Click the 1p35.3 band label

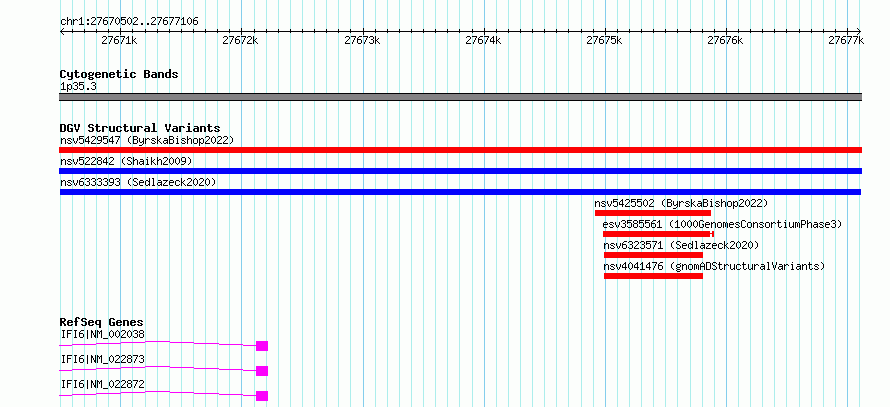click(78, 86)
